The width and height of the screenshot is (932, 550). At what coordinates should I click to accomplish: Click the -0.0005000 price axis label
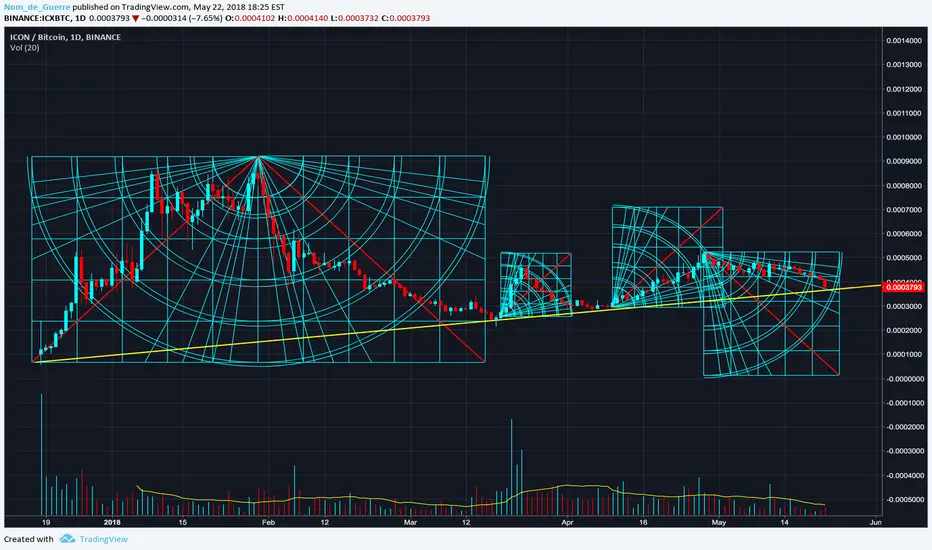click(x=903, y=499)
